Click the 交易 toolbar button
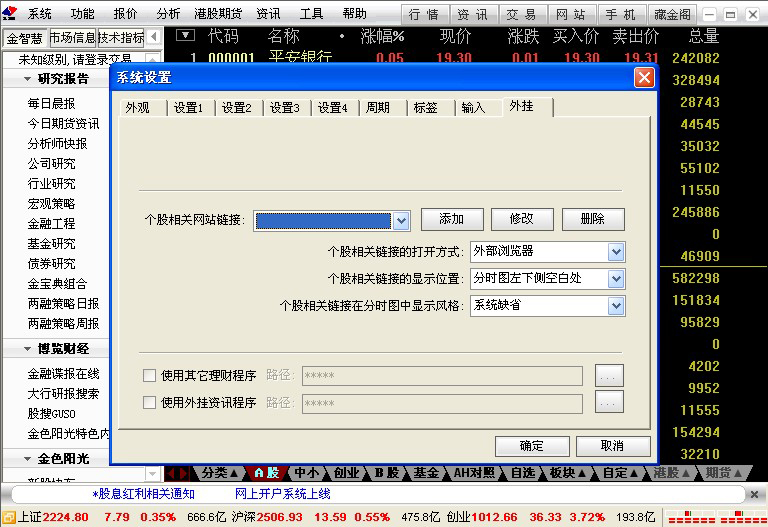768x527 pixels. [522, 15]
